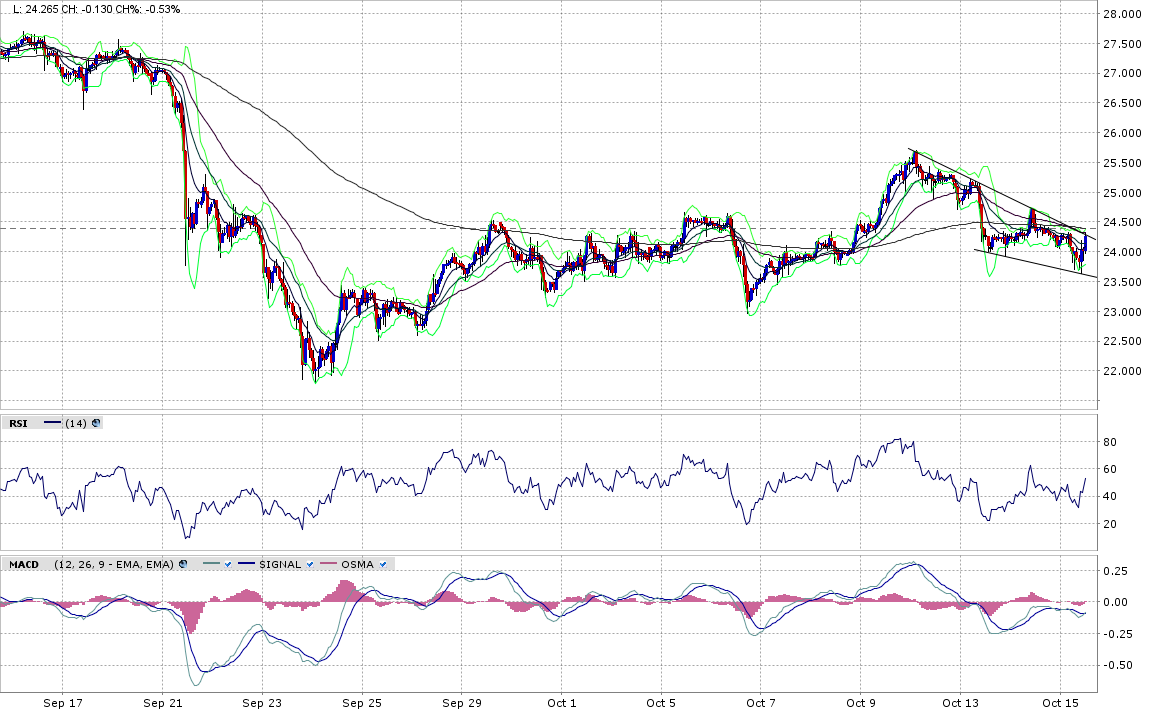Screen dimensions: 1150x717
Task: Click the teal MACD line color swatch
Action: [210, 564]
